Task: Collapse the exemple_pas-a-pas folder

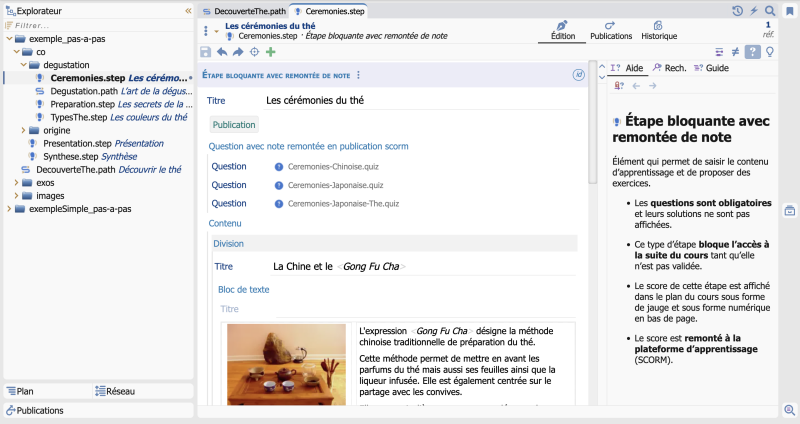Action: pyautogui.click(x=9, y=39)
